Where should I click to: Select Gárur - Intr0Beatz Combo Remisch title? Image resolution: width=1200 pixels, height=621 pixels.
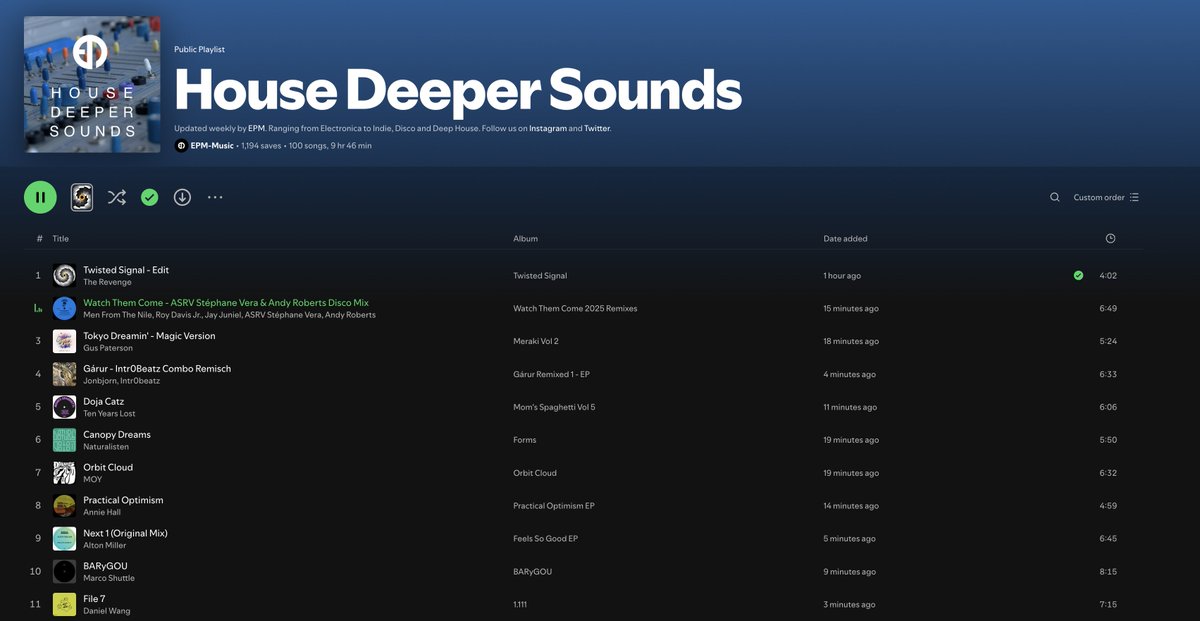(157, 369)
